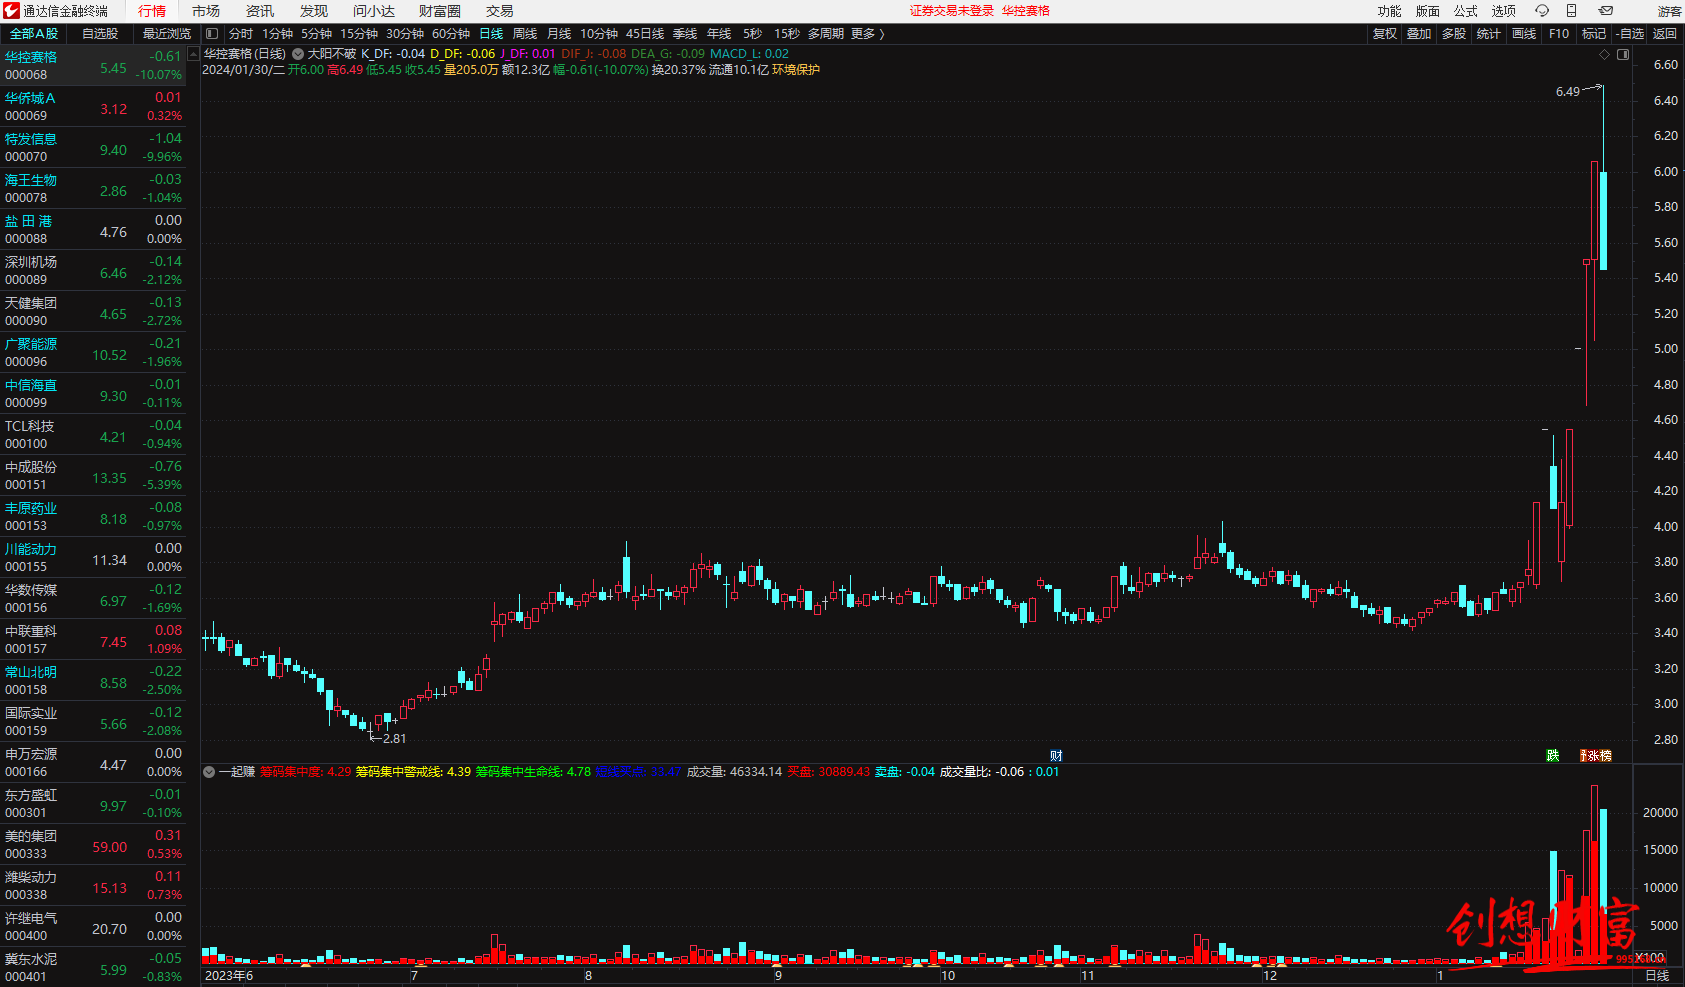This screenshot has height=987, width=1685.
Task: Switch to 30分钟 chart period
Action: point(405,34)
